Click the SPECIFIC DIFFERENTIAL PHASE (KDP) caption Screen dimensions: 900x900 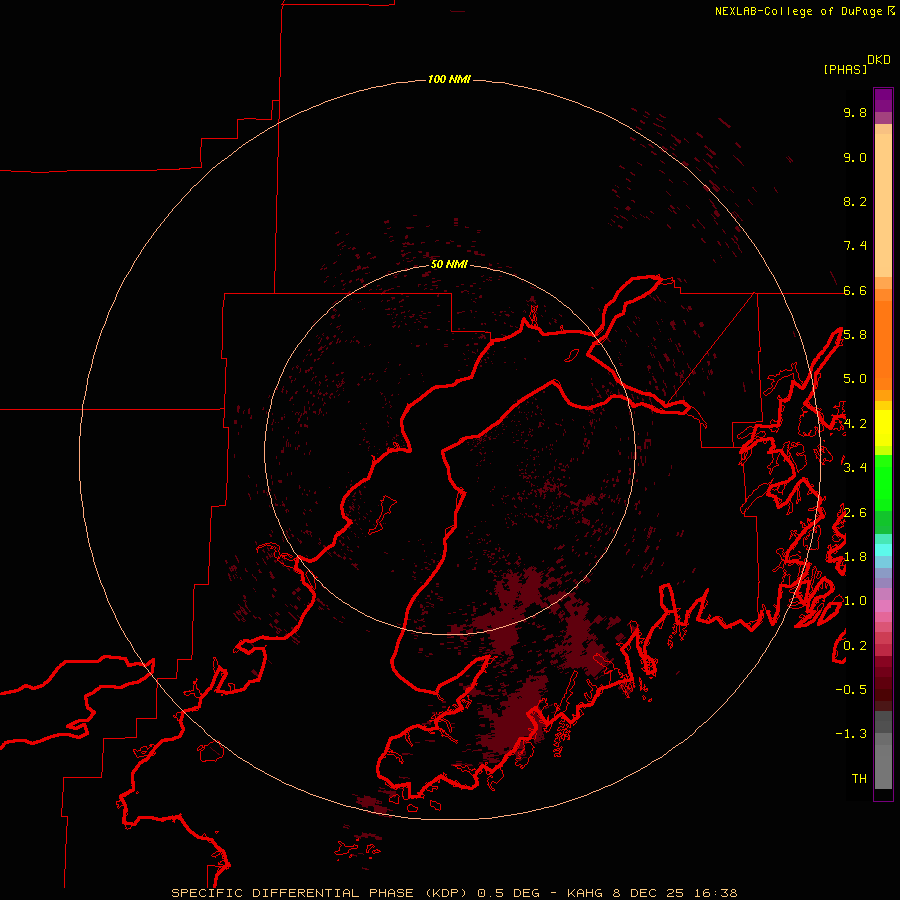(319, 893)
